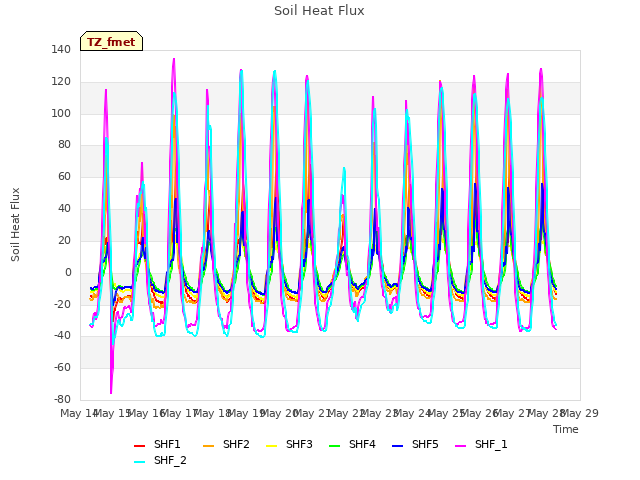This screenshot has width=640, height=480.
Task: Click the 100 y-axis tick label
Action: [x=61, y=113]
